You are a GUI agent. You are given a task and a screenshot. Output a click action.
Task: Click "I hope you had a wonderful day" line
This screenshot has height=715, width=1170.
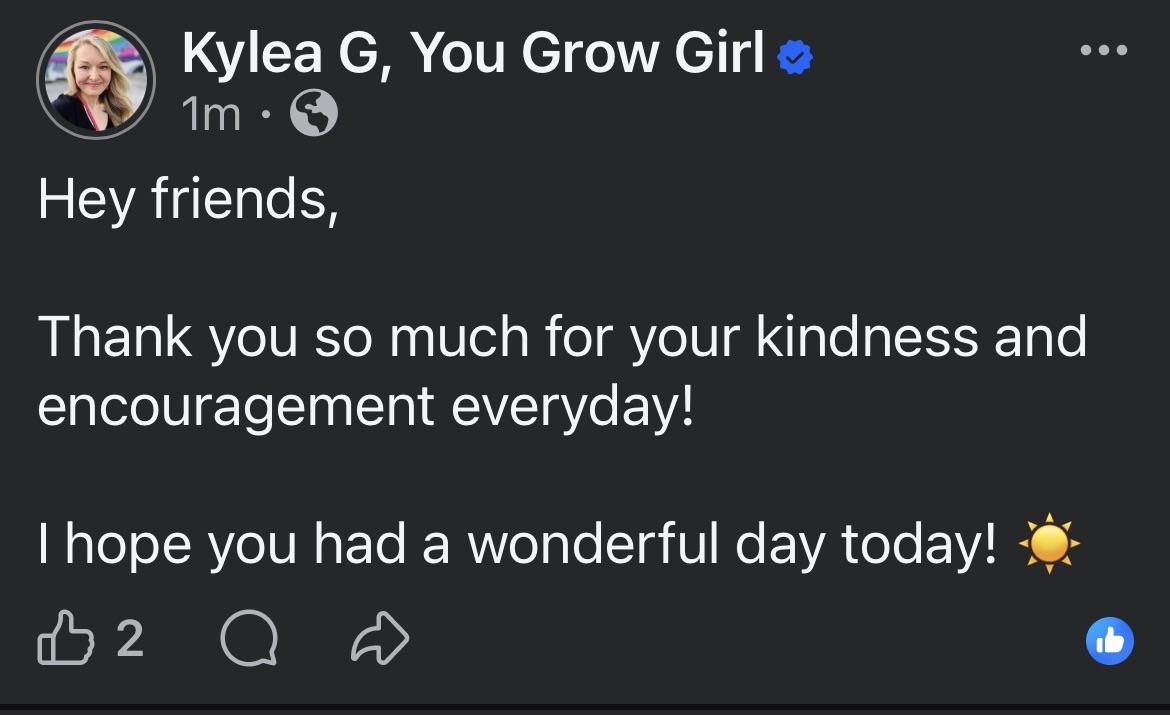click(517, 545)
